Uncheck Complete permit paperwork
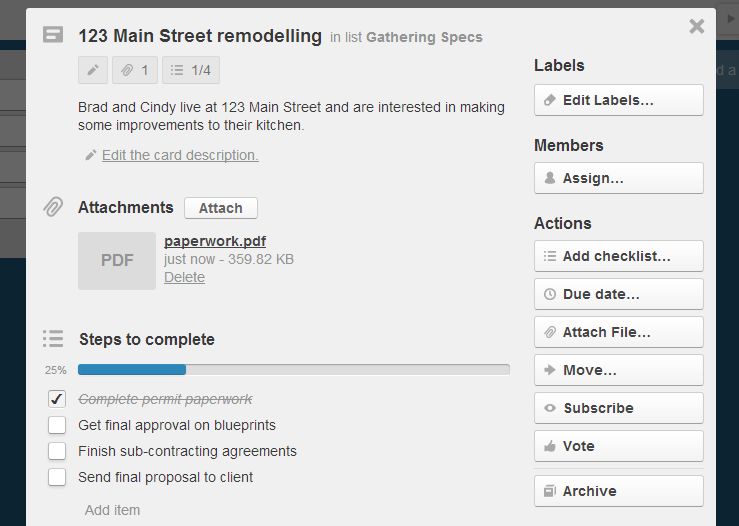Screen dimensions: 739x526 [x=57, y=399]
